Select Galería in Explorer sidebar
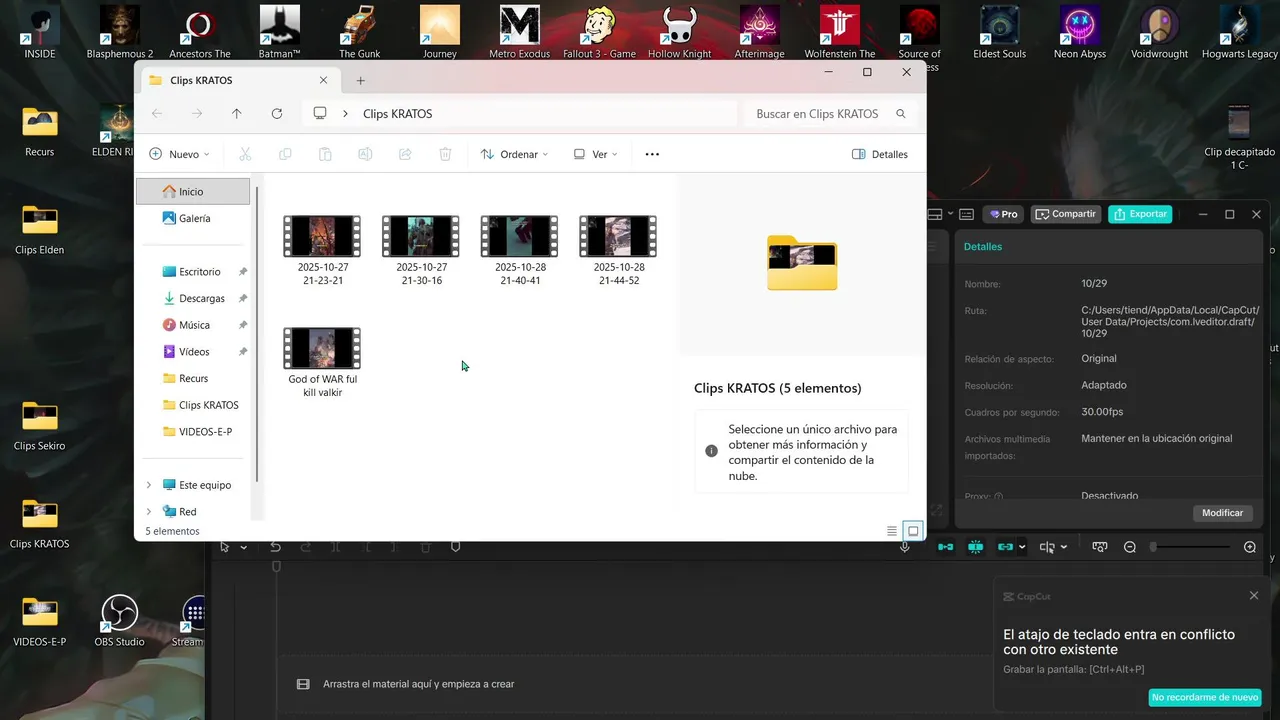The width and height of the screenshot is (1280, 720). (x=193, y=218)
